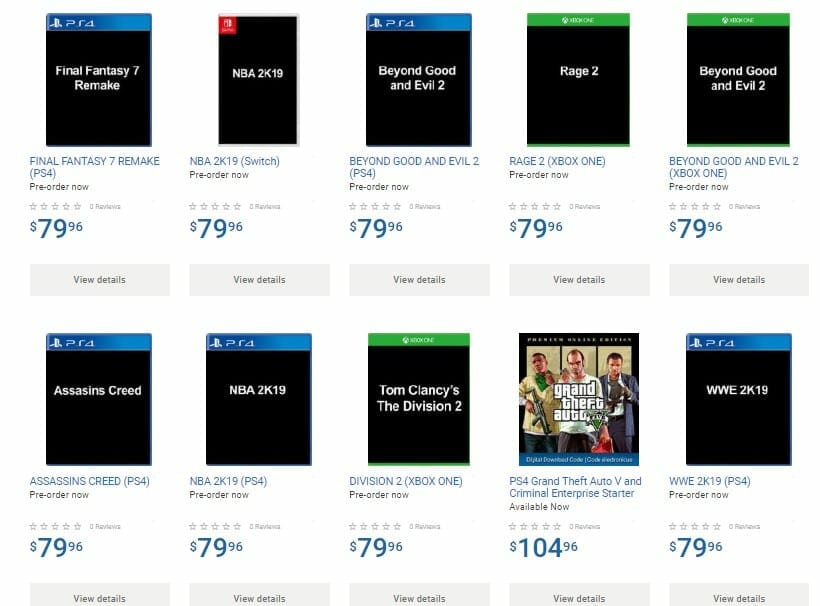Click the Assassins Creed cover thumbnail

click(98, 399)
